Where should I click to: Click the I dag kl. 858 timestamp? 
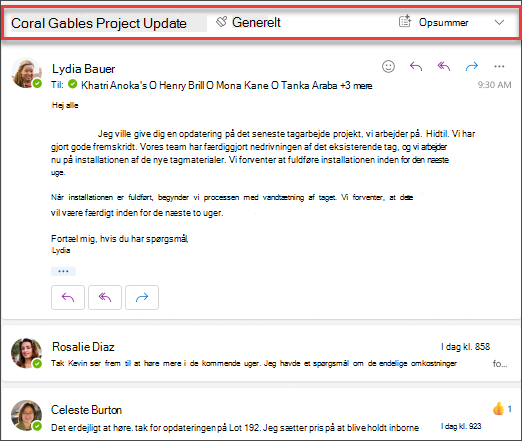465,347
